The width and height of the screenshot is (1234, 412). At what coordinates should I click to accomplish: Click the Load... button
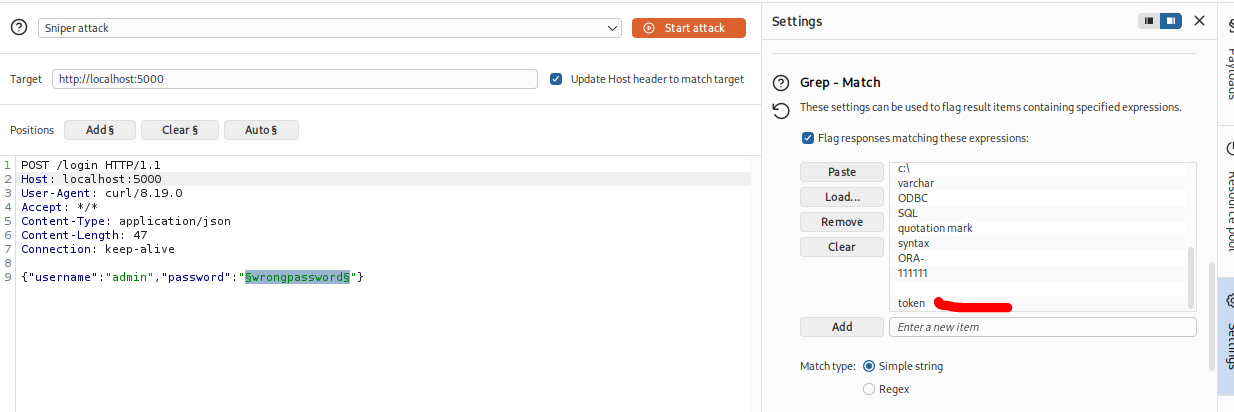[842, 197]
